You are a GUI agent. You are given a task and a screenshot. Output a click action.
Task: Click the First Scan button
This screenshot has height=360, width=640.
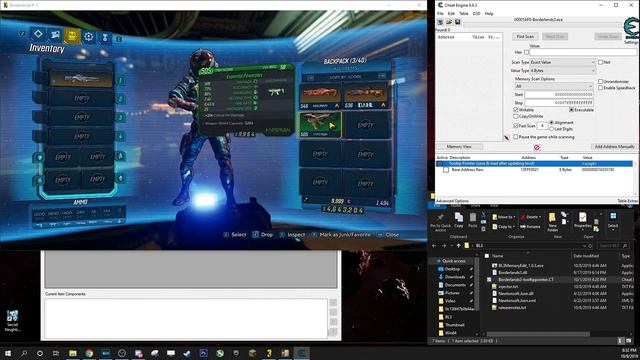coord(525,37)
